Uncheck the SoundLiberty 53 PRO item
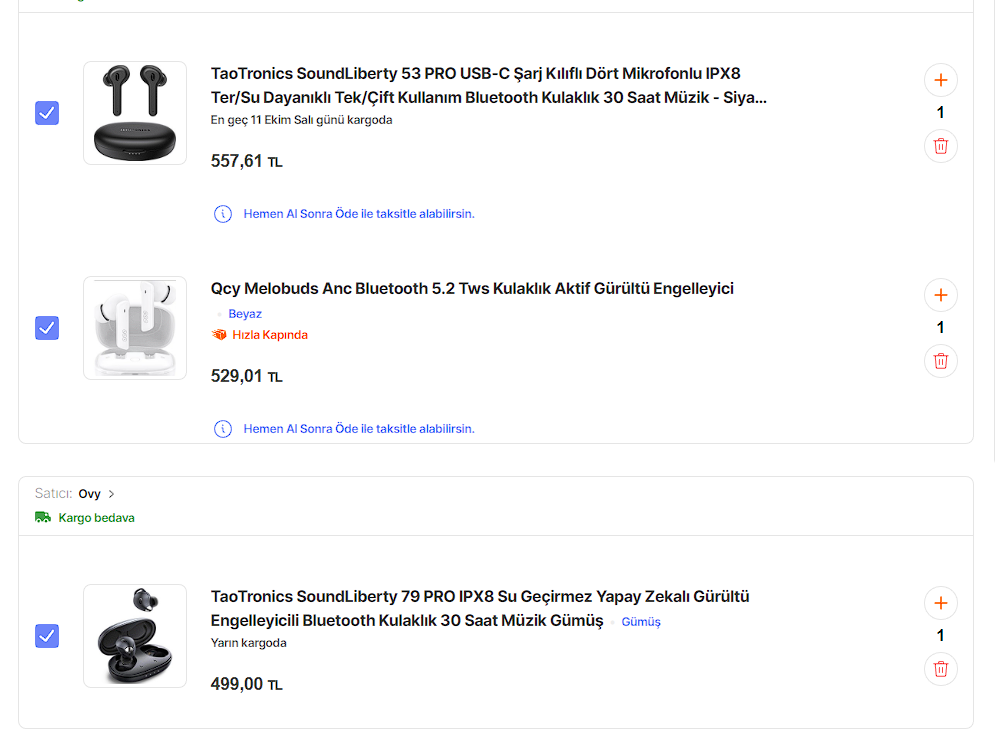Image resolution: width=995 pixels, height=748 pixels. pos(47,113)
